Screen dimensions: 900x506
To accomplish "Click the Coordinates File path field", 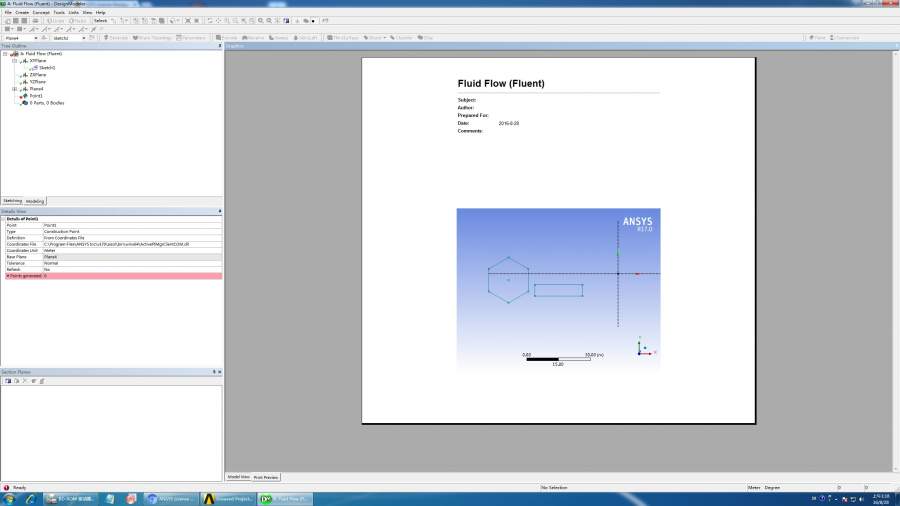I will [x=132, y=244].
